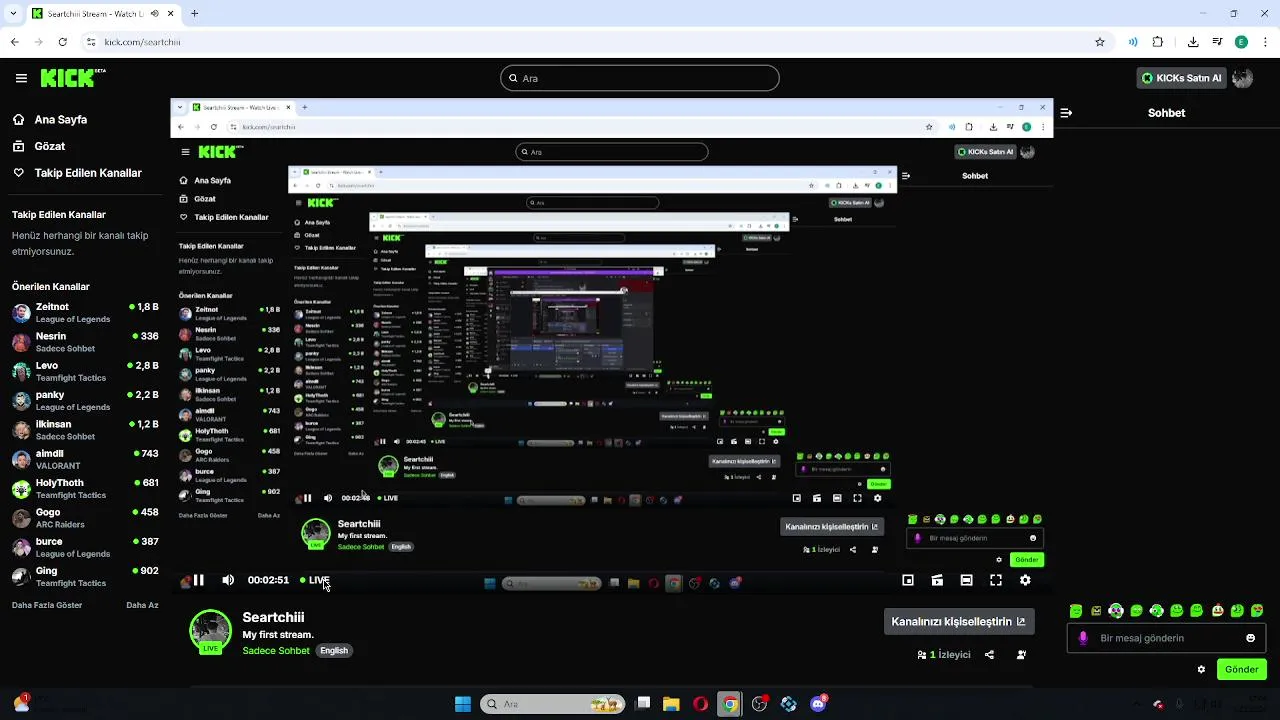
Task: Pick the yellow square-face emote in the main chat emote row
Action: tap(1096, 610)
